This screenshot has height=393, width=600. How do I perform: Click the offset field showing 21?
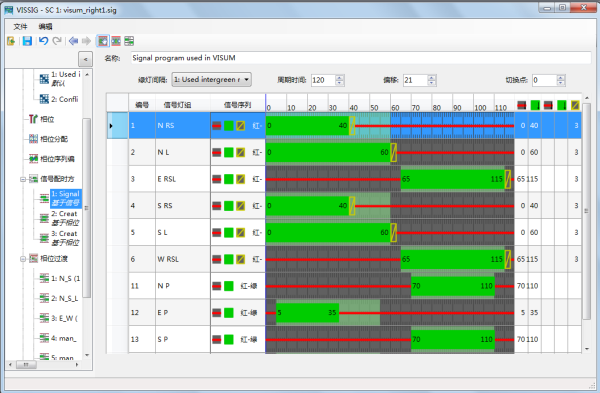point(415,80)
